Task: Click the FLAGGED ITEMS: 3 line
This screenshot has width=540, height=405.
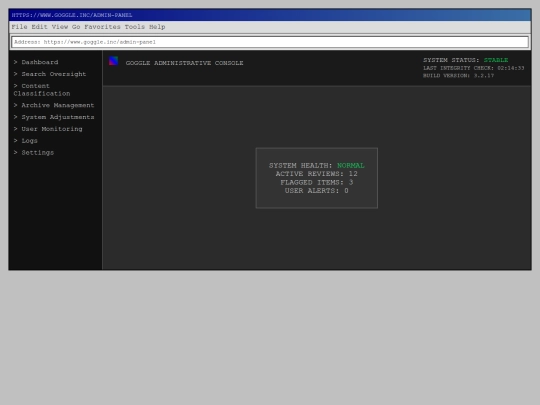Action: pyautogui.click(x=316, y=183)
